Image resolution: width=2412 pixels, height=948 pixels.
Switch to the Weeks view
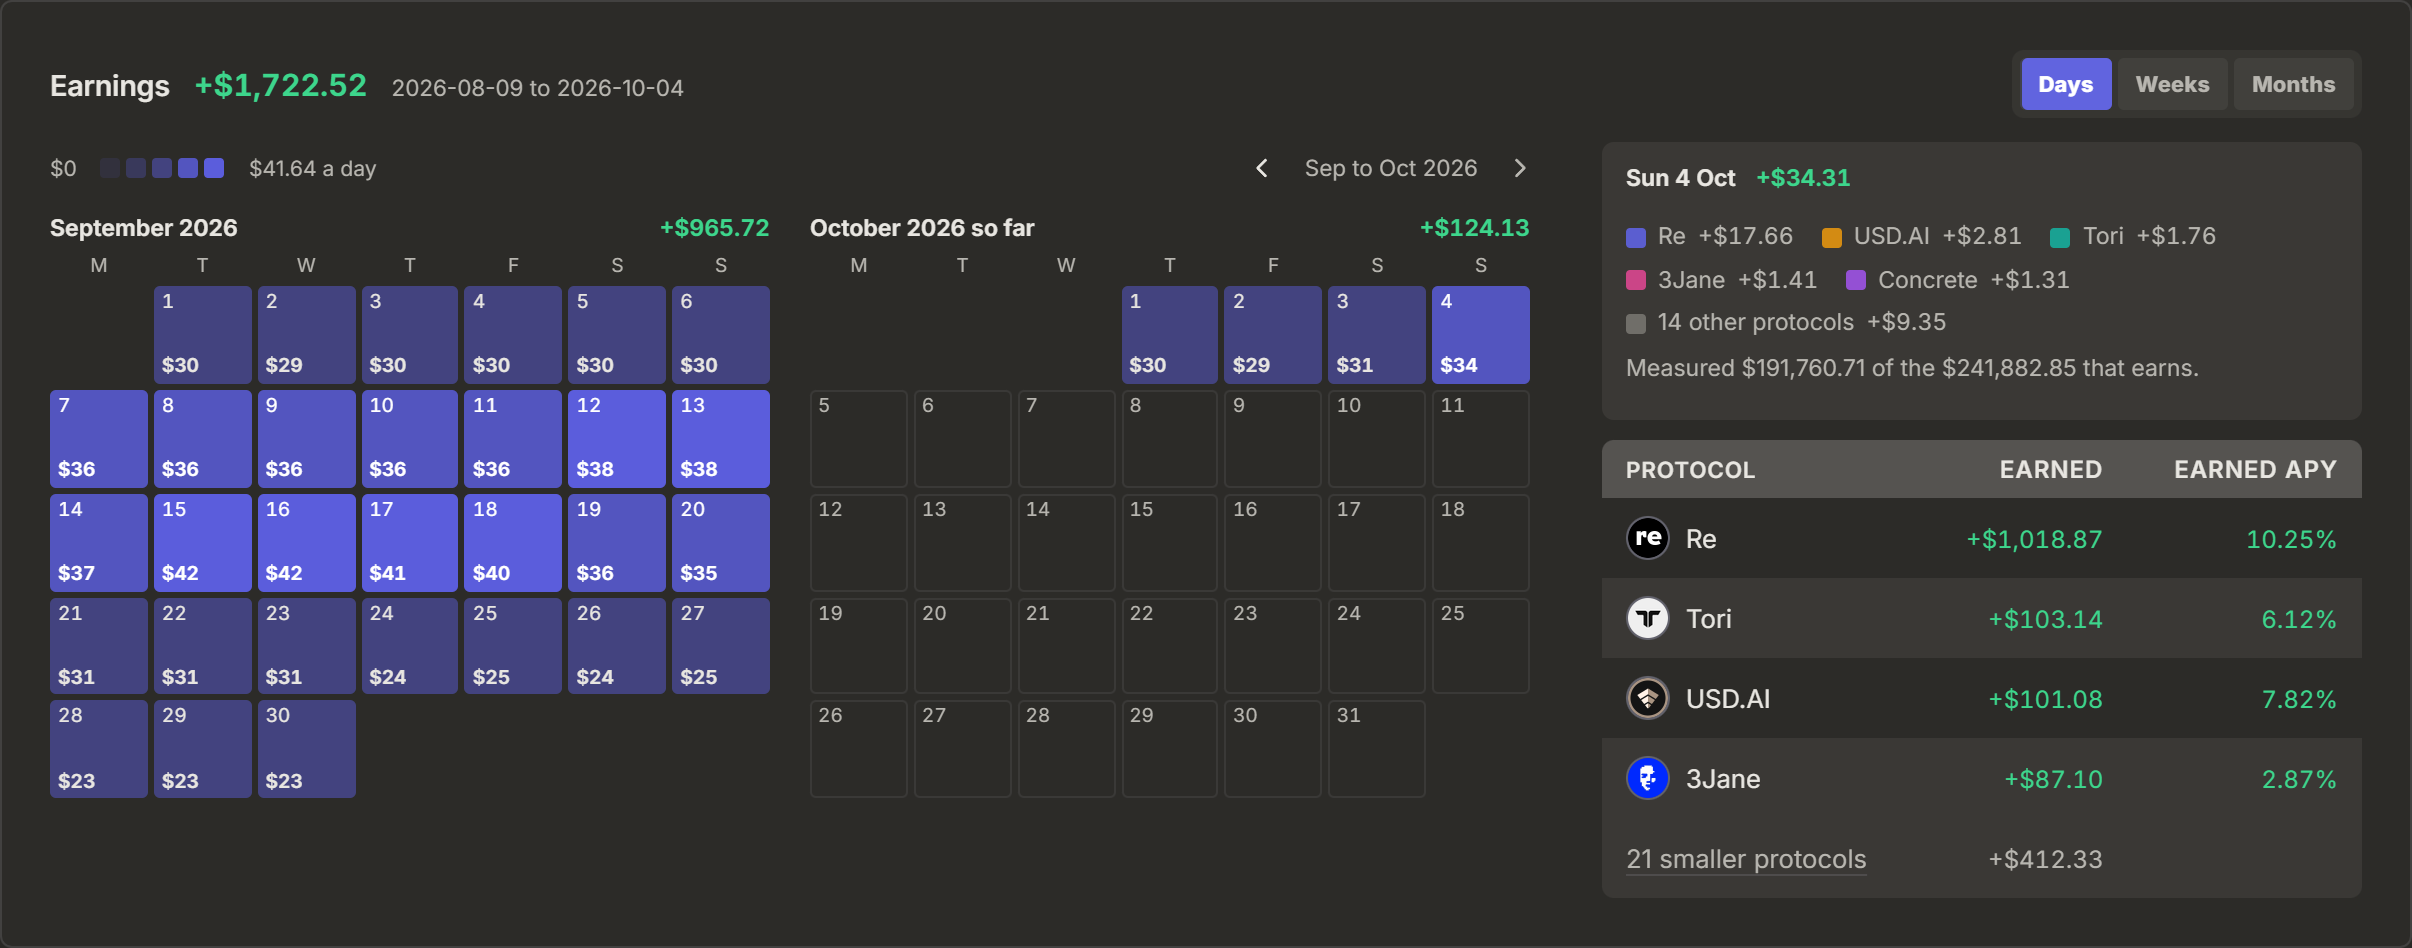click(2172, 84)
